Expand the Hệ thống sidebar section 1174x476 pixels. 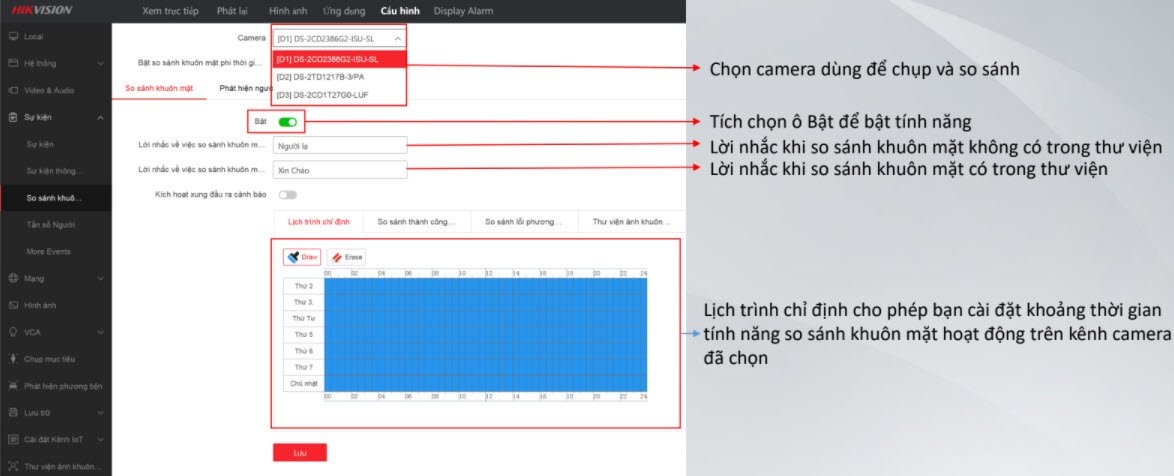click(55, 63)
